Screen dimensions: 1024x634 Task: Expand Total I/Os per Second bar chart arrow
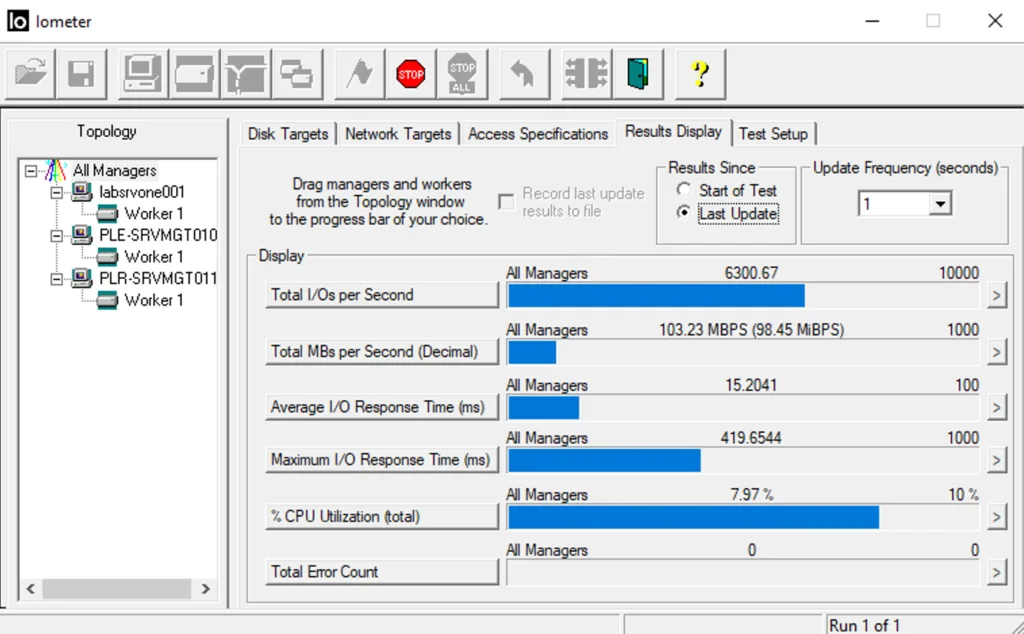pos(996,295)
